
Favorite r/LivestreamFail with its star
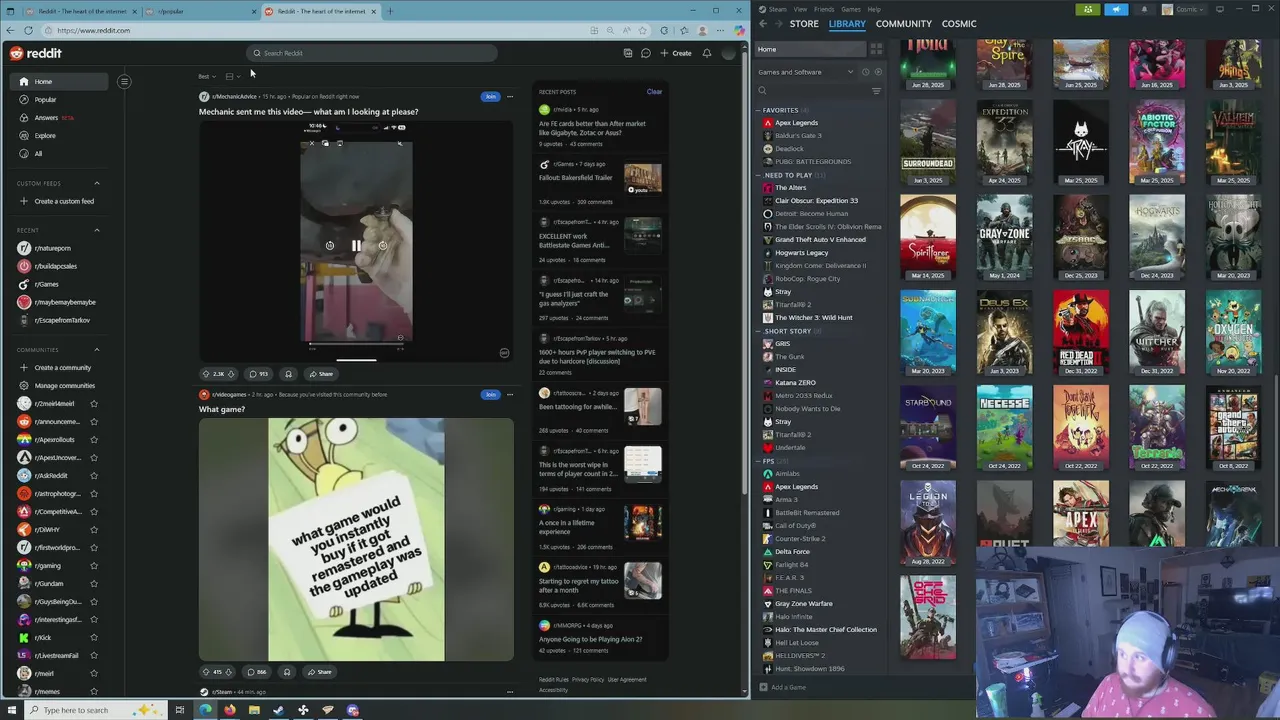94,656
